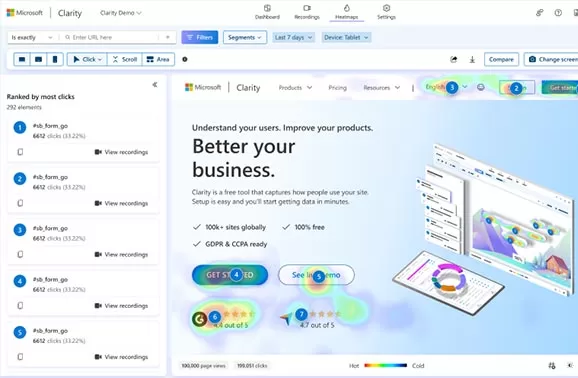Screen dimensions: 578x378
Task: Click the G2 rating logo
Action: (199, 319)
